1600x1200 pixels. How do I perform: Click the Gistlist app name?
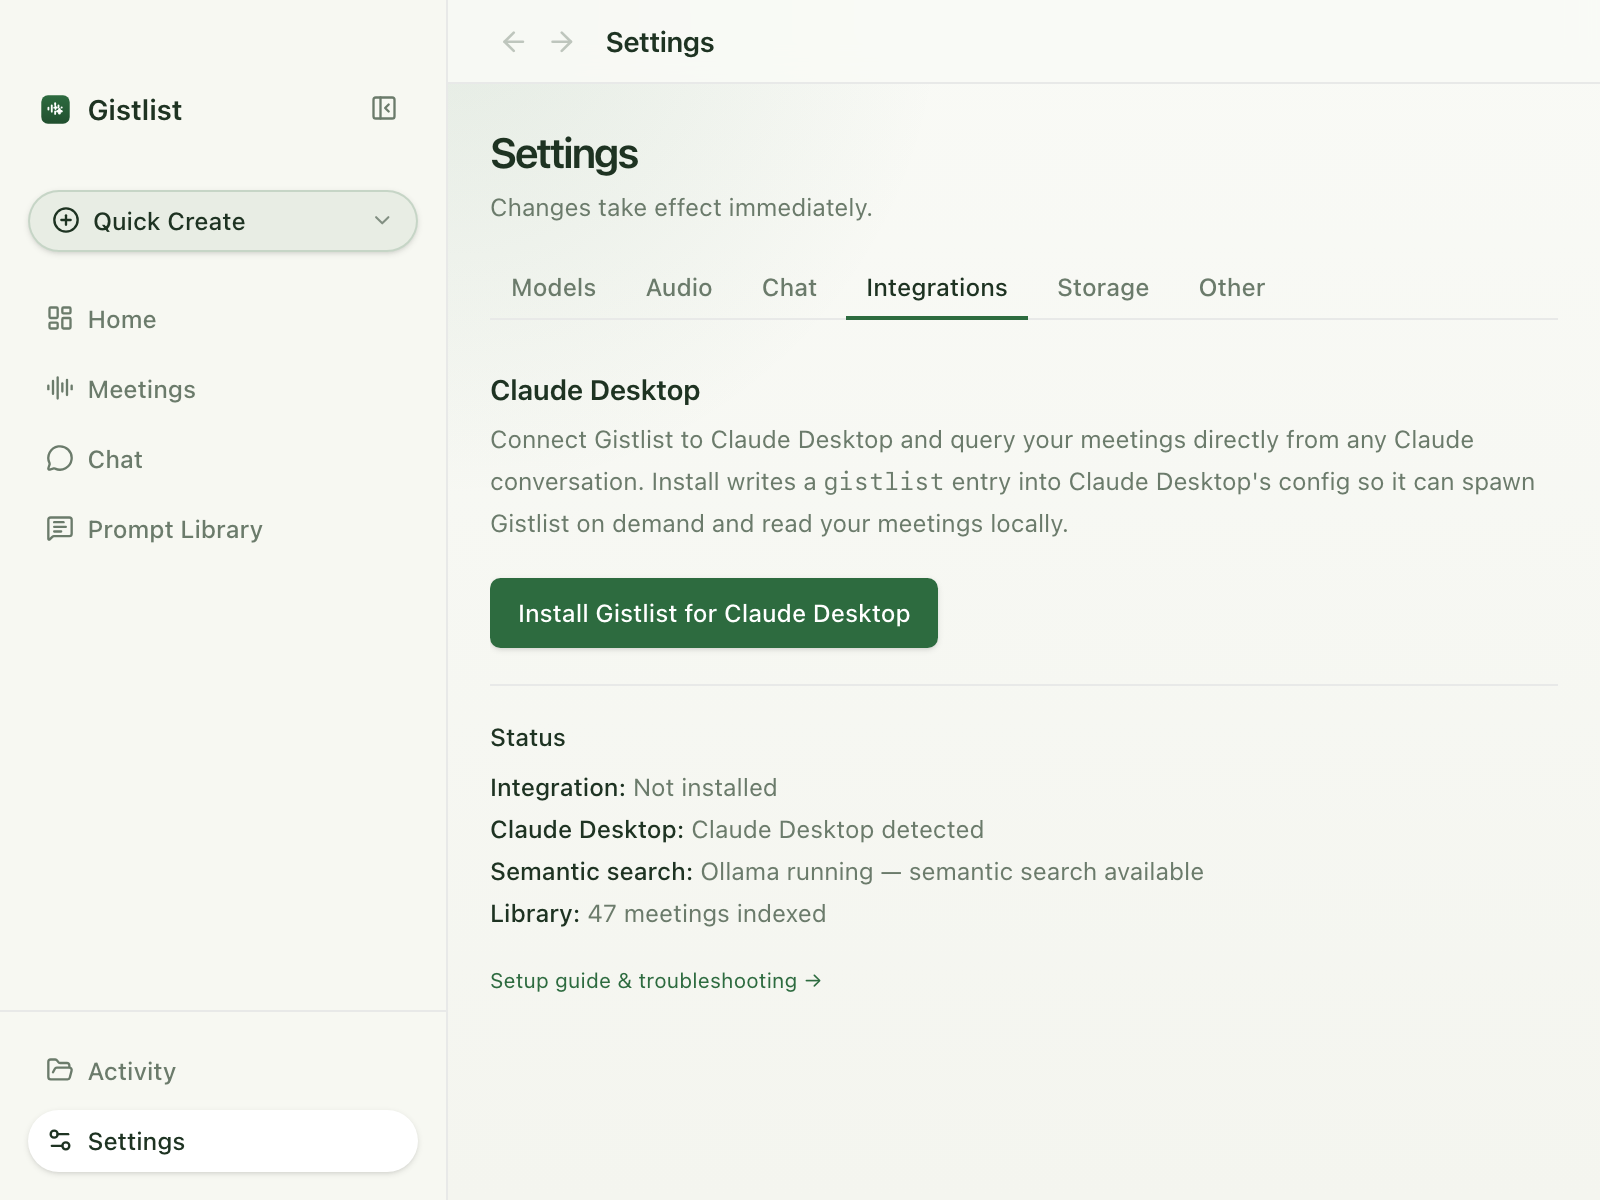pyautogui.click(x=135, y=110)
